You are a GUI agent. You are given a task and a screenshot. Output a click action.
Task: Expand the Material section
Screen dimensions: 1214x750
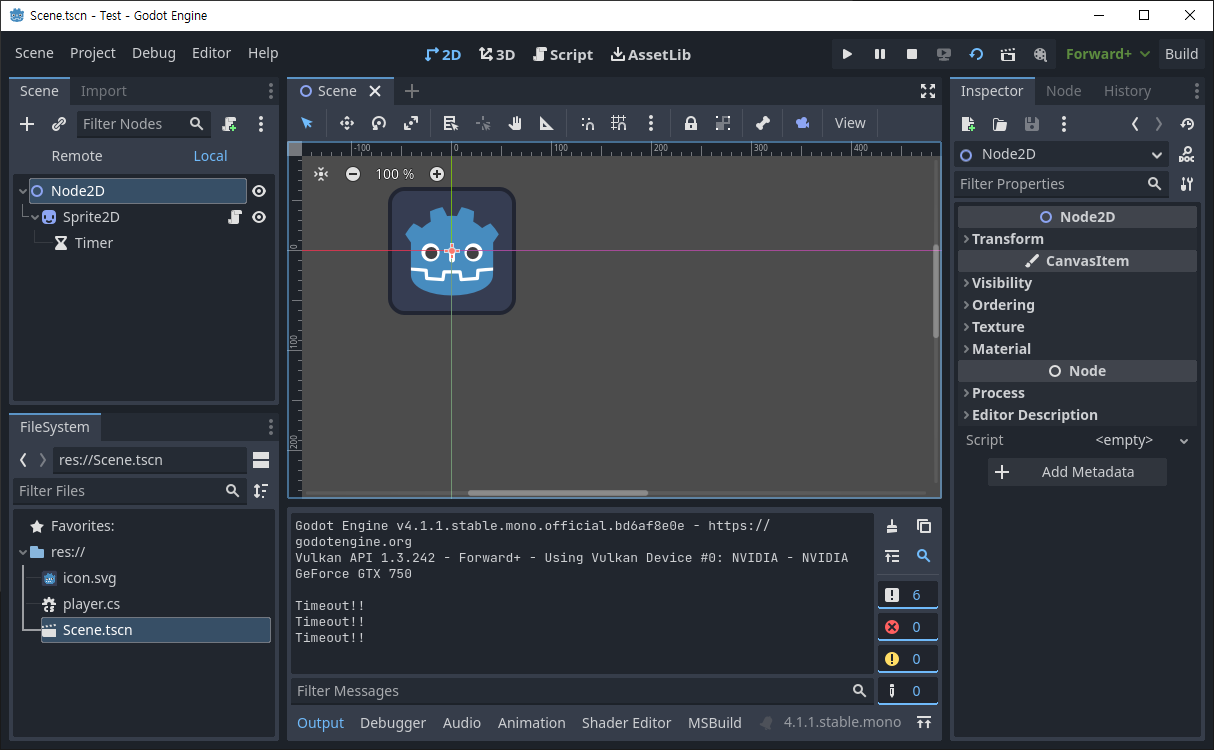point(1077,349)
